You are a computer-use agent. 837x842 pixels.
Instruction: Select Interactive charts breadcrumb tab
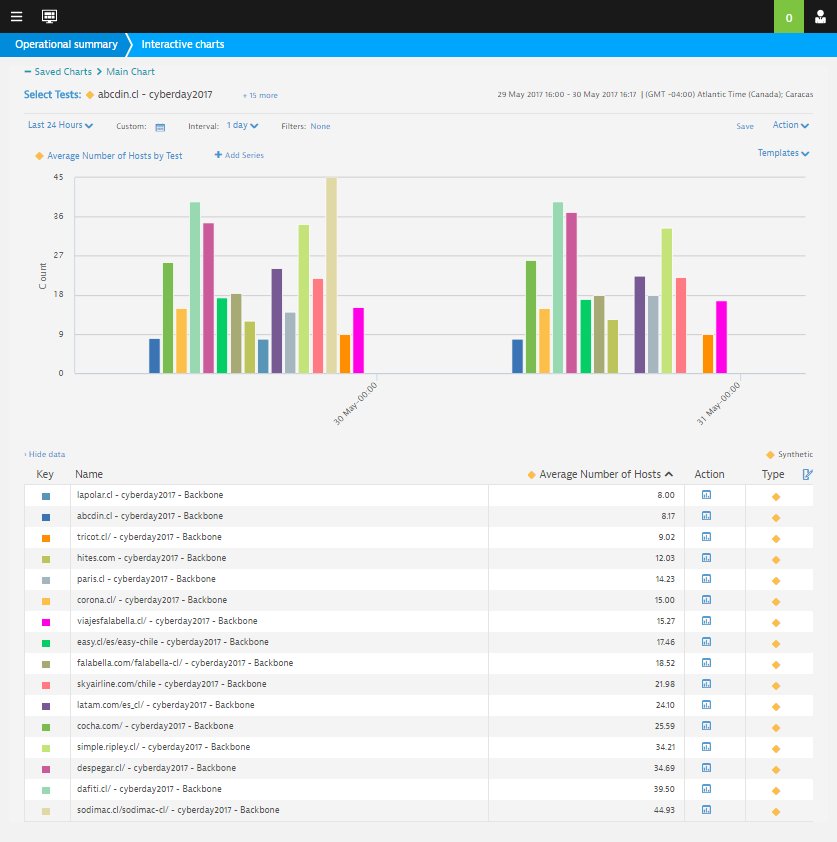click(183, 45)
